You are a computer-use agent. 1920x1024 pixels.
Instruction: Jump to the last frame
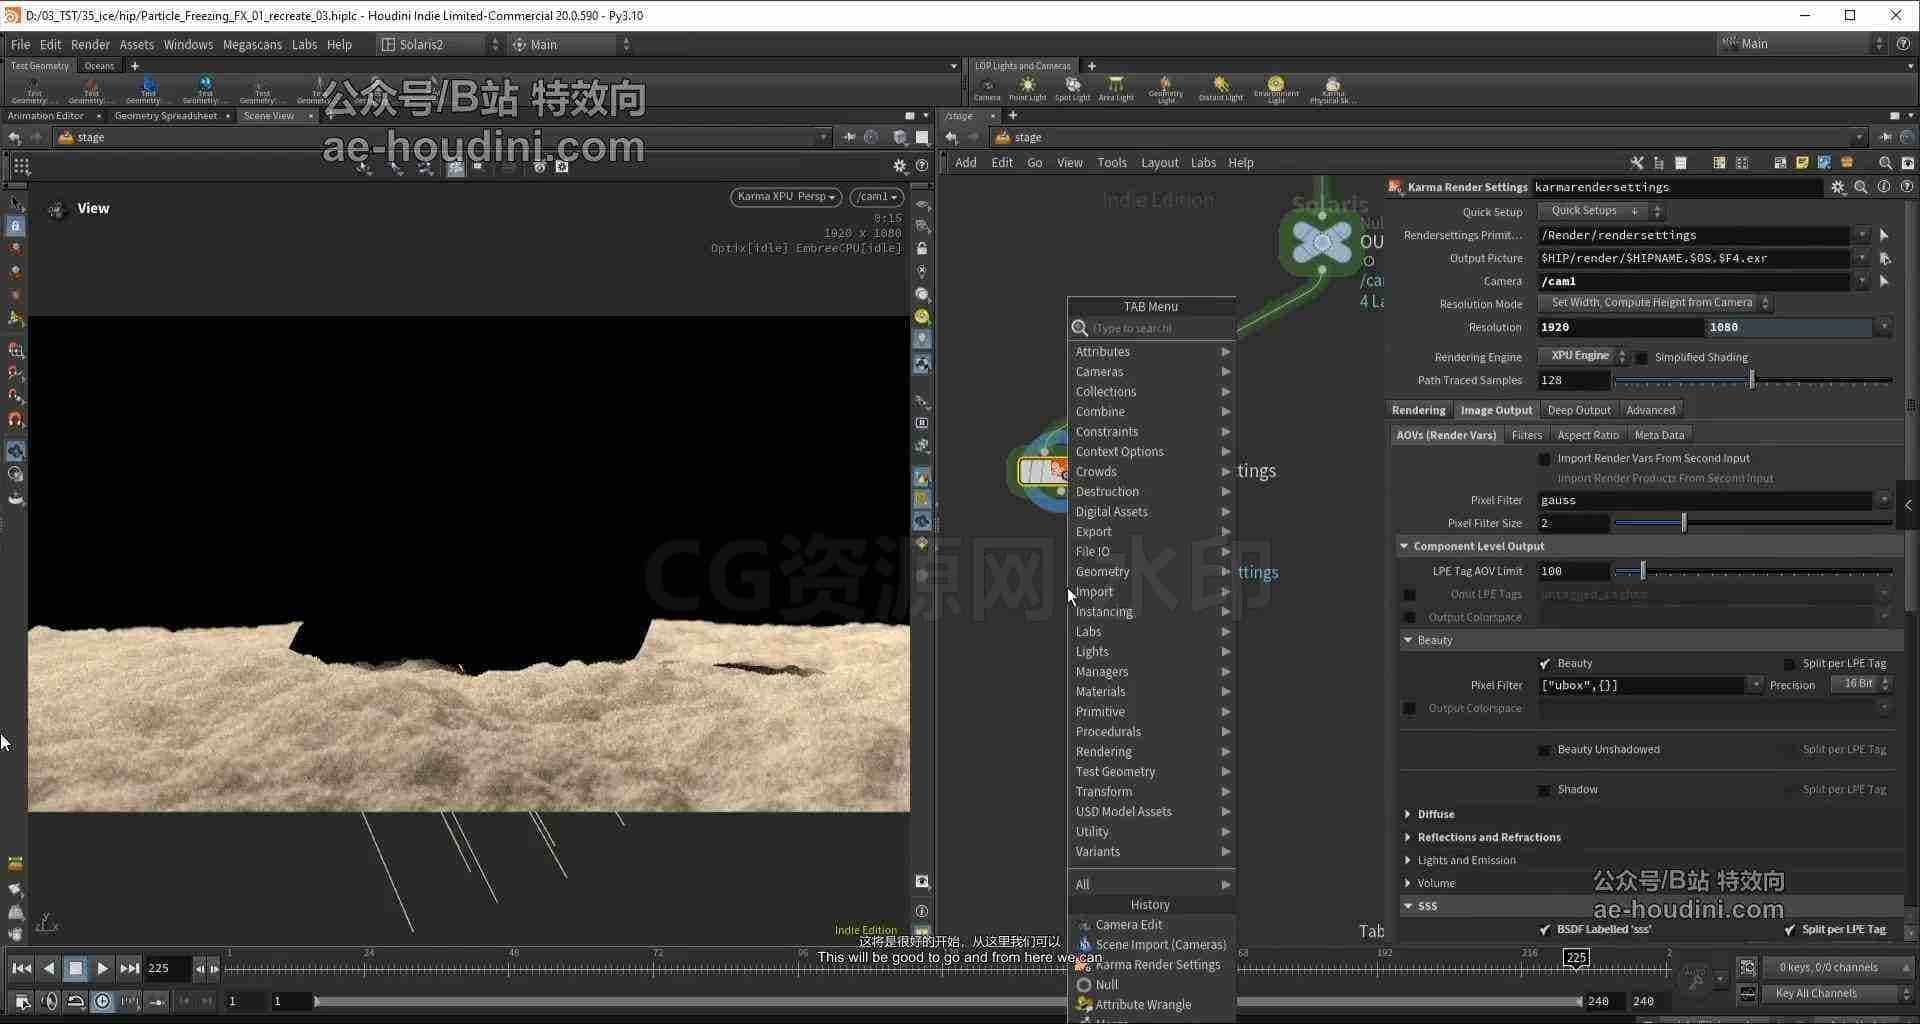click(x=129, y=968)
